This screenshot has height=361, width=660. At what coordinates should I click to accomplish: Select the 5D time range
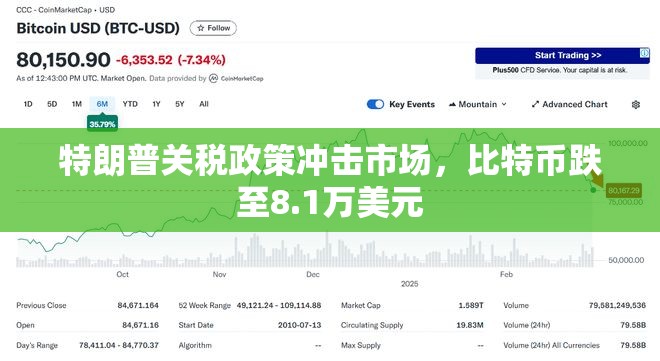[x=52, y=104]
